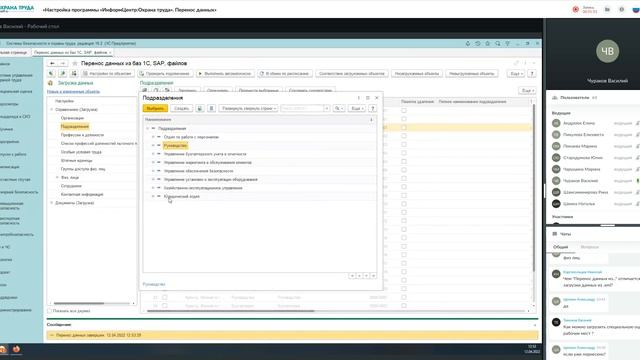Click first icon in Подразделения table toolbar
Image resolution: width=640 pixels, height=360 pixels.
(145, 90)
